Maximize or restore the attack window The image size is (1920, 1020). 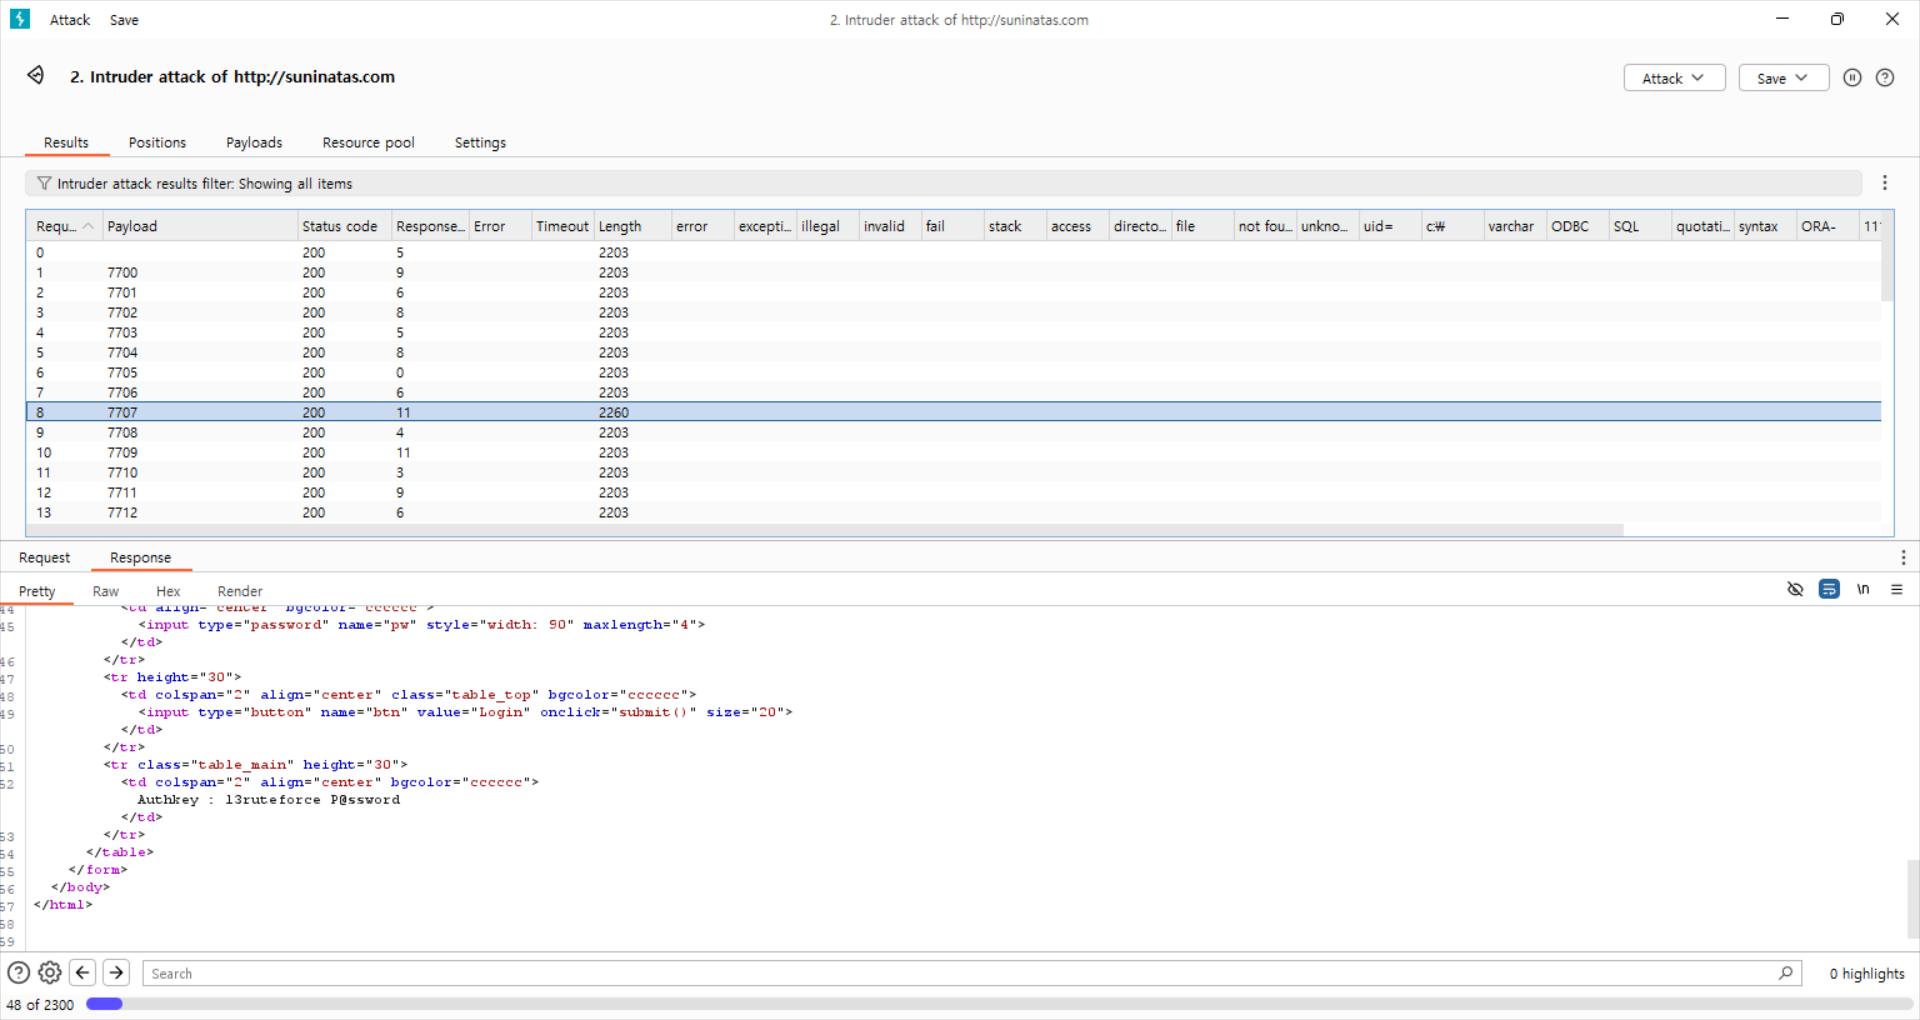[x=1837, y=19]
